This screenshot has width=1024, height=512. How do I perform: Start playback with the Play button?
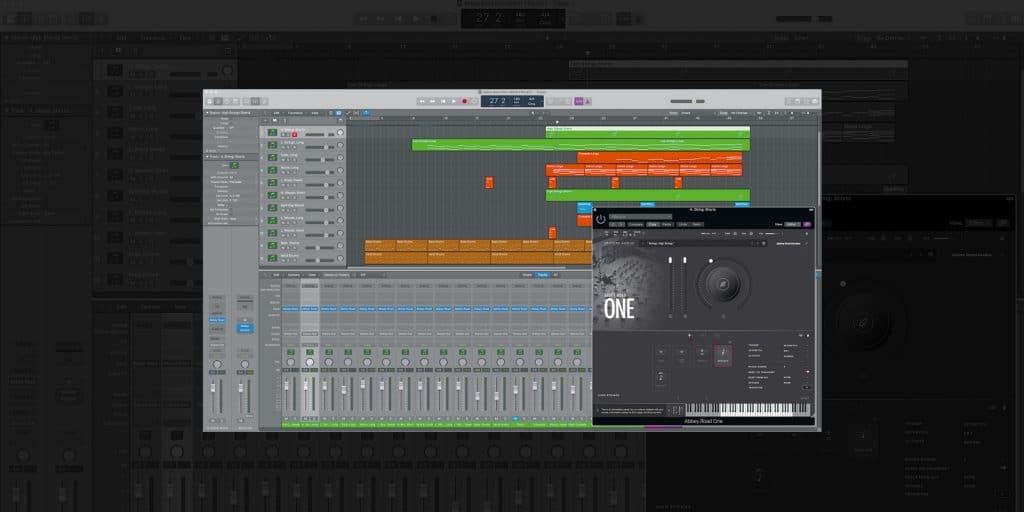pos(454,101)
